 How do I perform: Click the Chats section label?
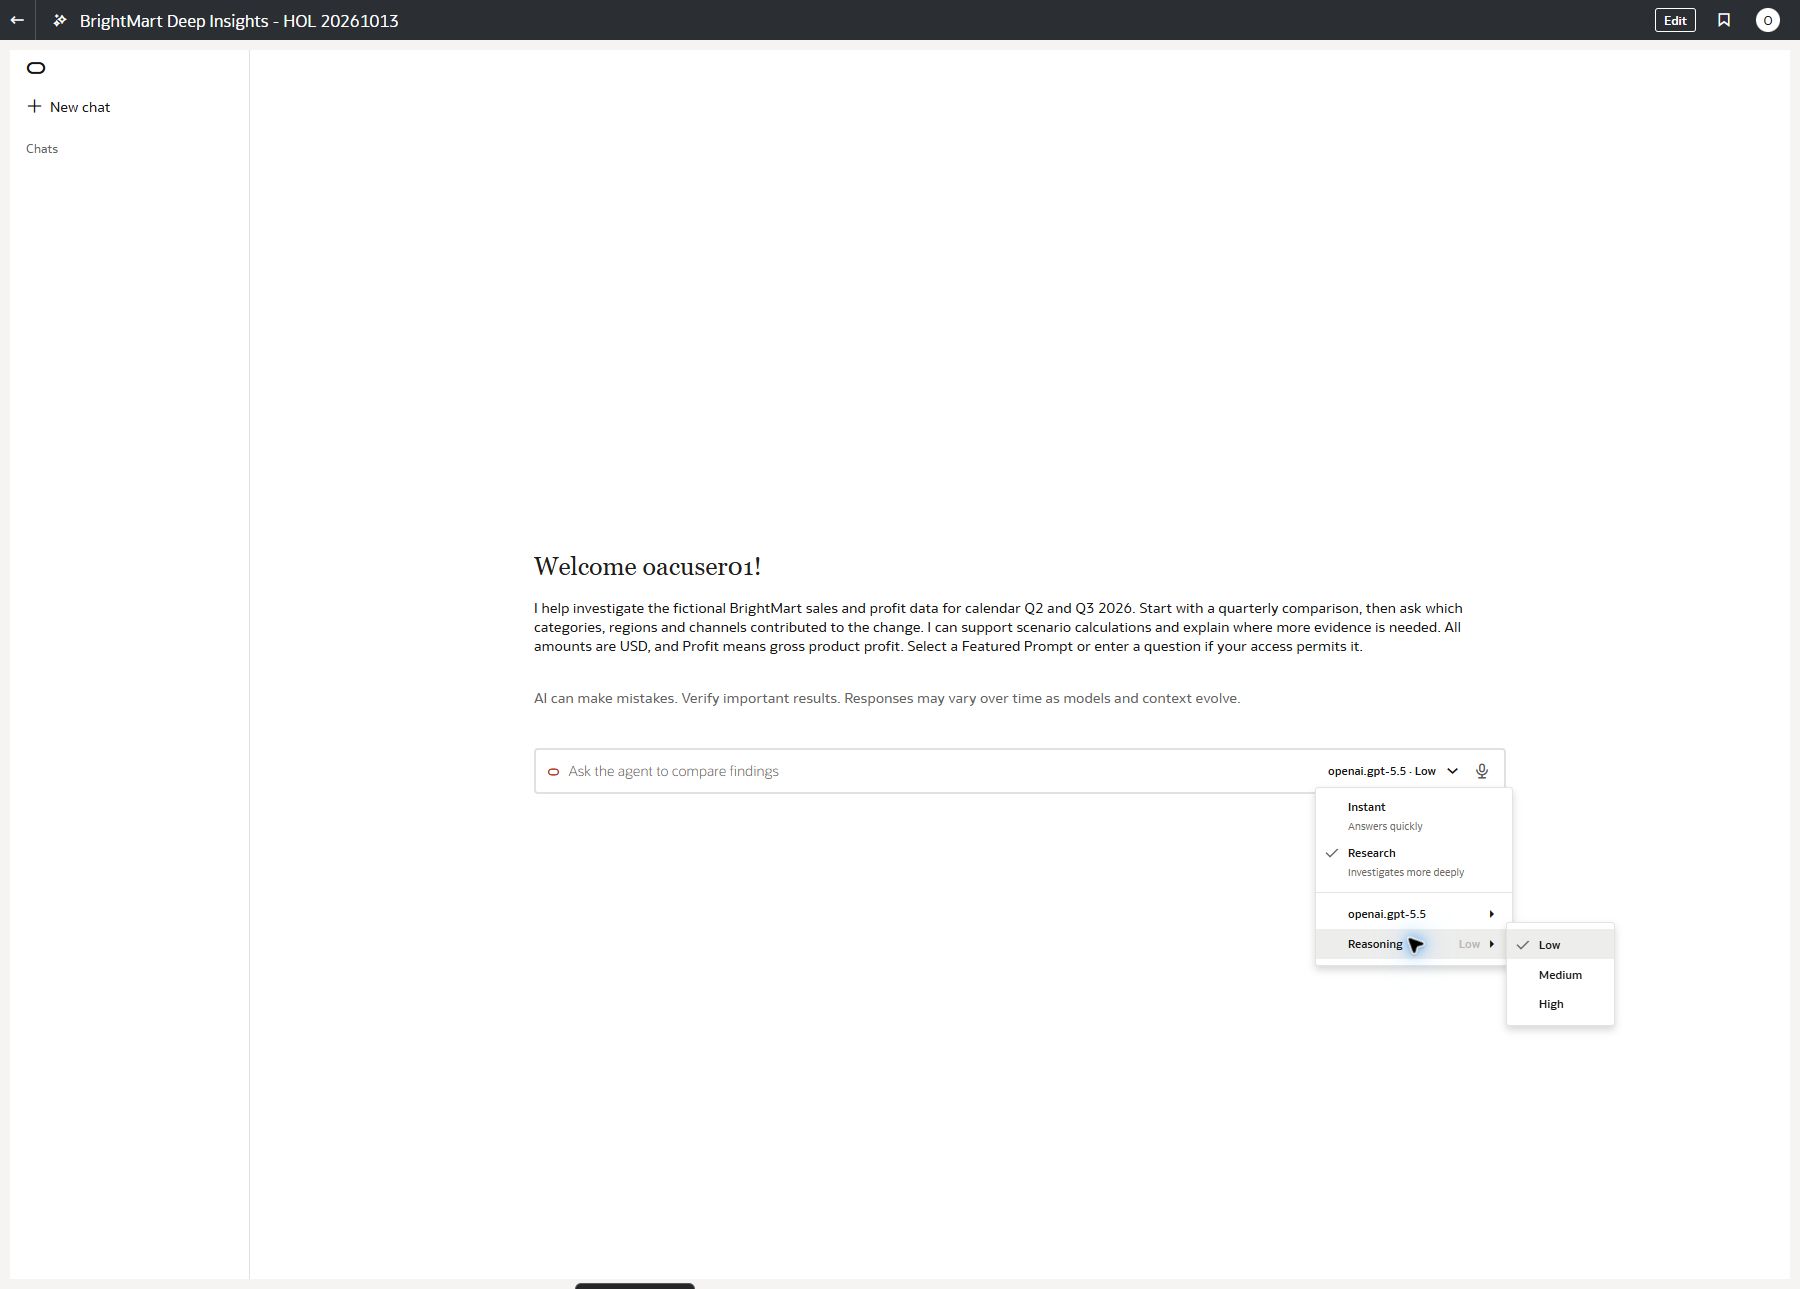pyautogui.click(x=42, y=149)
